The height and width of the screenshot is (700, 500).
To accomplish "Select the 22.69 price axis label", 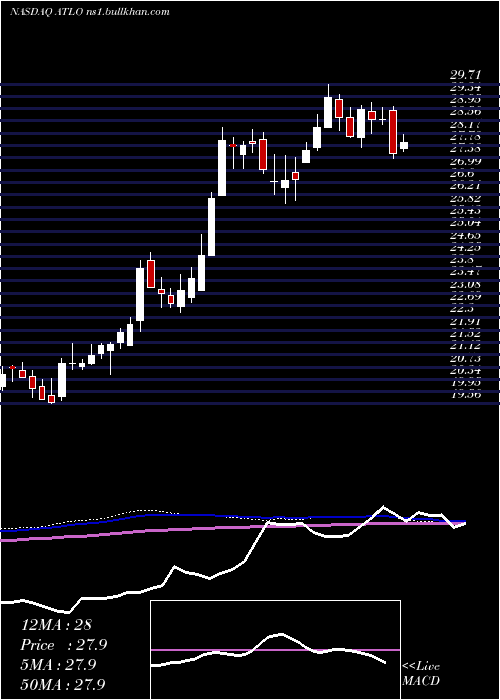I will tap(465, 296).
